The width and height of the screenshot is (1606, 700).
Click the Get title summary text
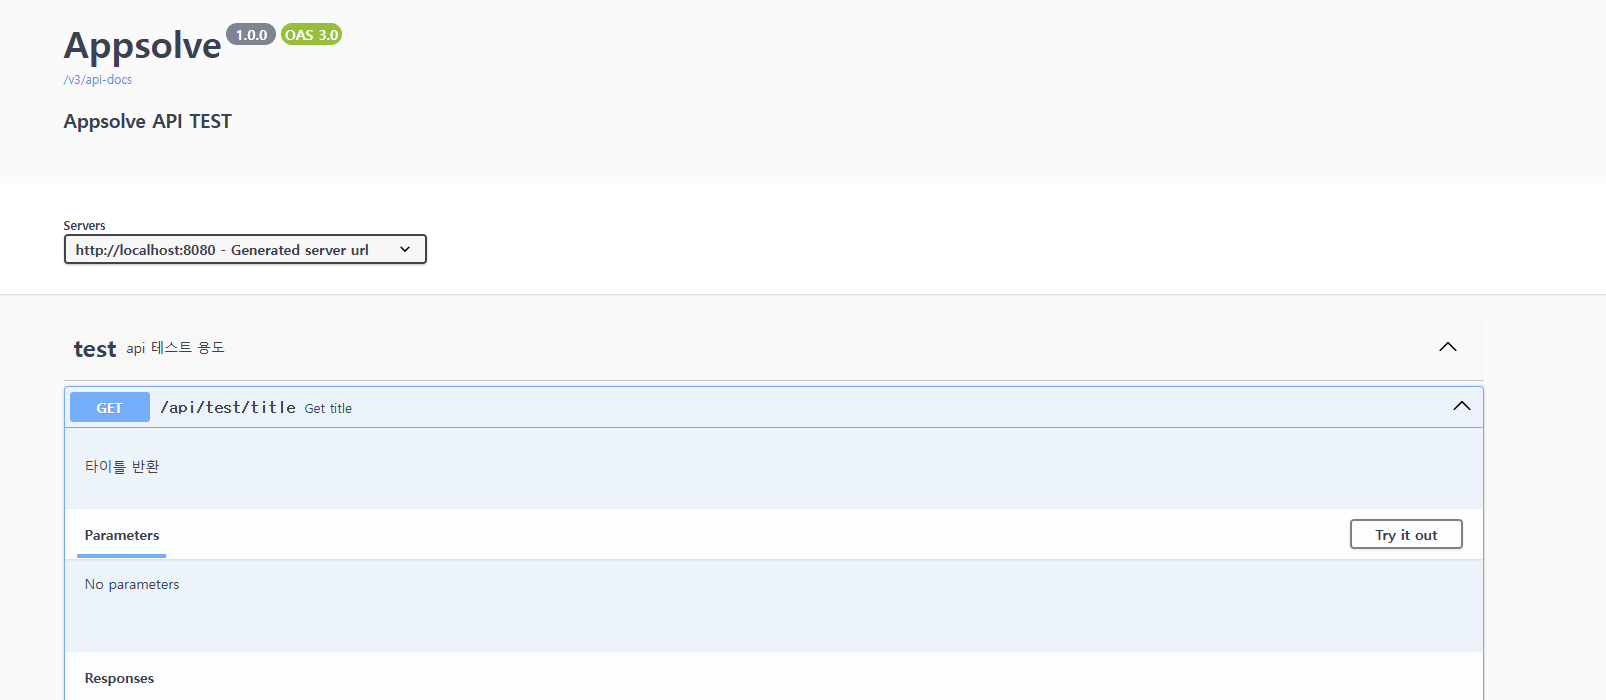pos(328,409)
